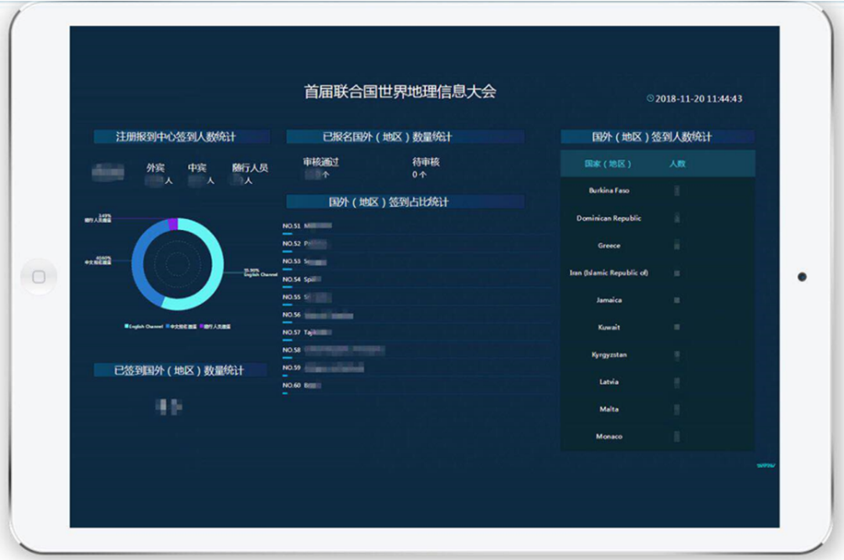Click the NO.55 ranking row

[x=417, y=298]
